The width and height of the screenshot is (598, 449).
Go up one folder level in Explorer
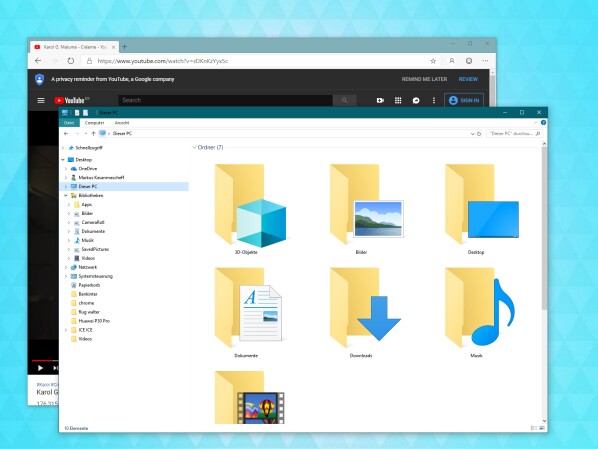(93, 134)
